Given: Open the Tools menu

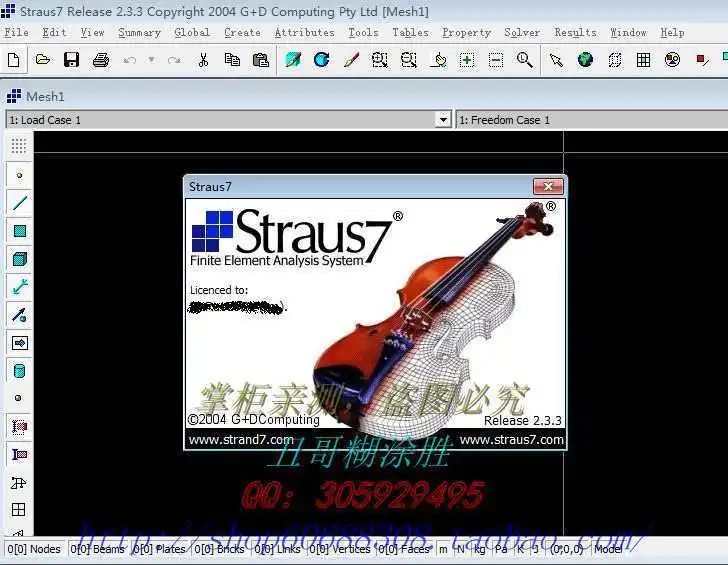Looking at the screenshot, I should [x=363, y=32].
